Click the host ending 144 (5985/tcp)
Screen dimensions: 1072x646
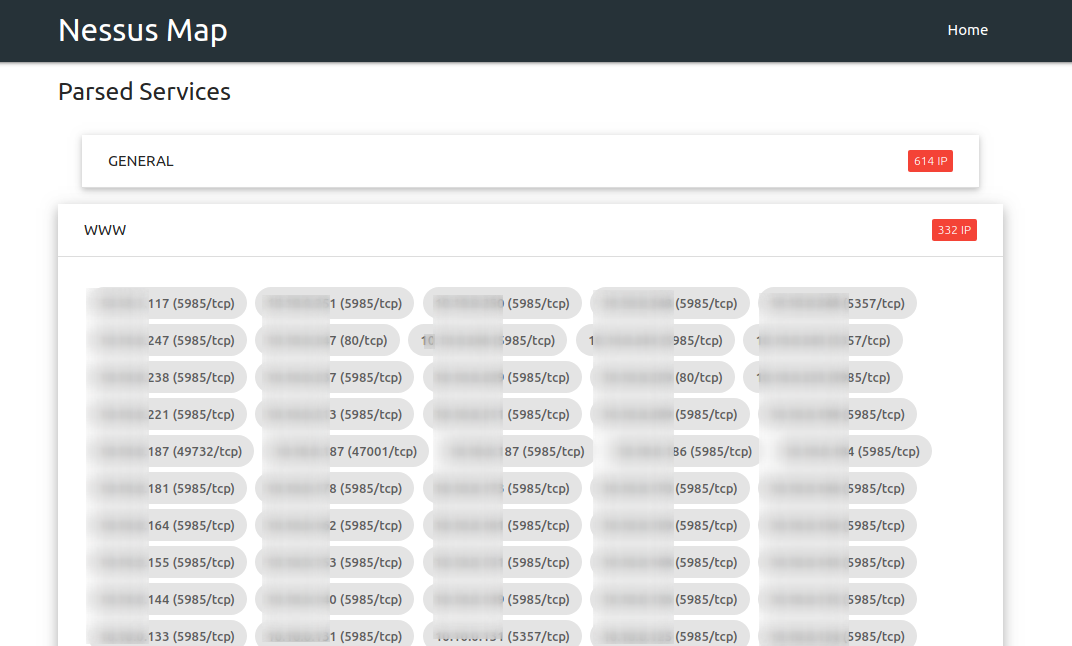point(166,599)
